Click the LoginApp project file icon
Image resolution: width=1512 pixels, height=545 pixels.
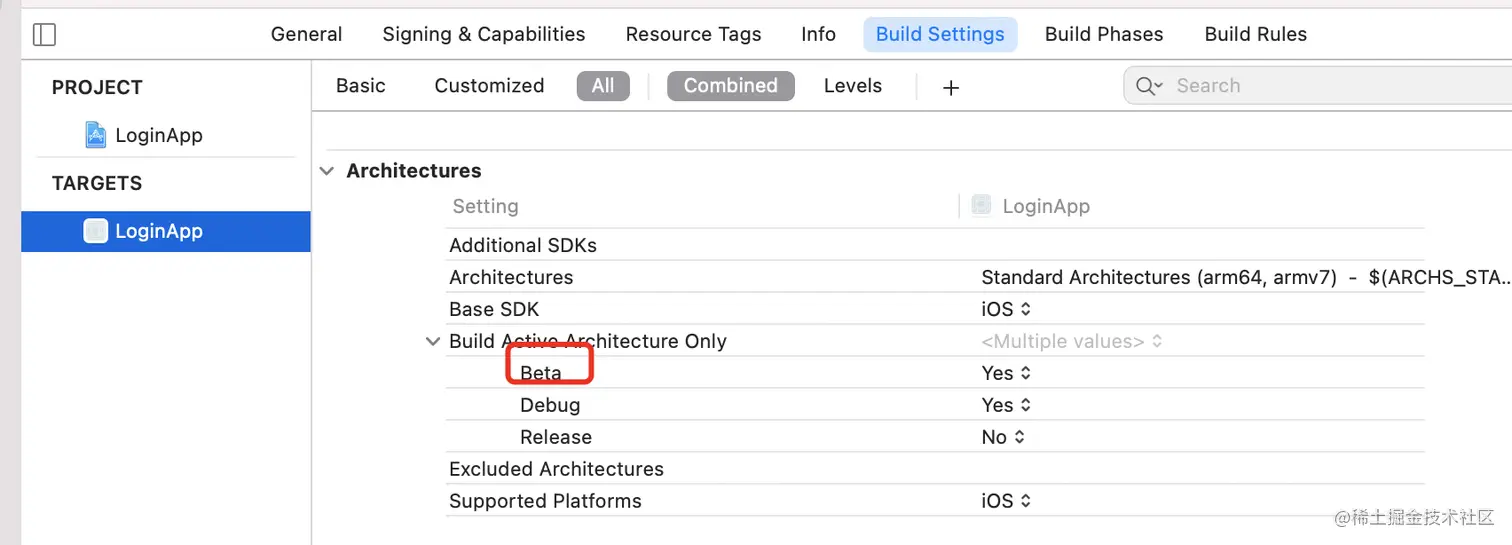[x=96, y=135]
